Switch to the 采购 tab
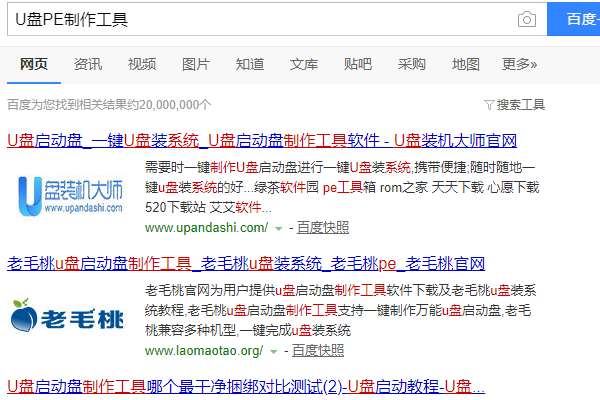Viewport: 600px width, 400px height. tap(411, 64)
